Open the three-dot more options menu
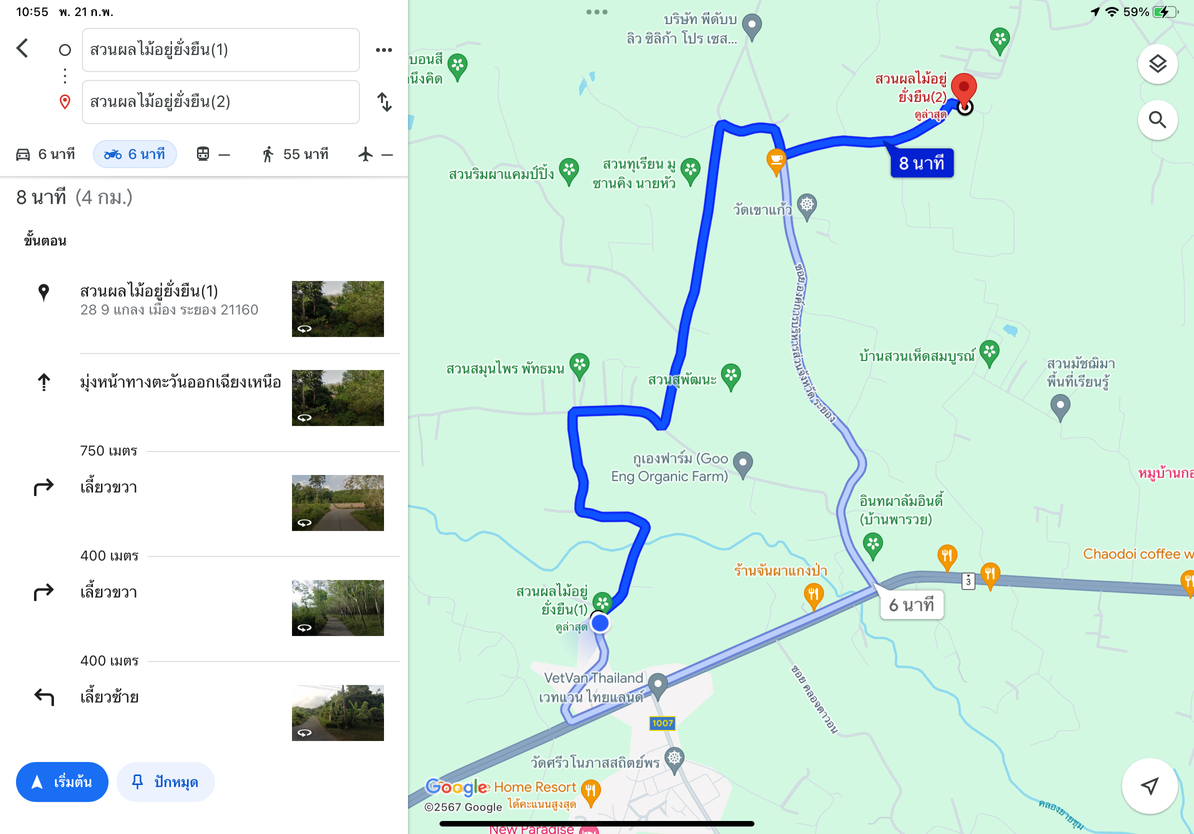The width and height of the screenshot is (1194, 834). point(384,50)
